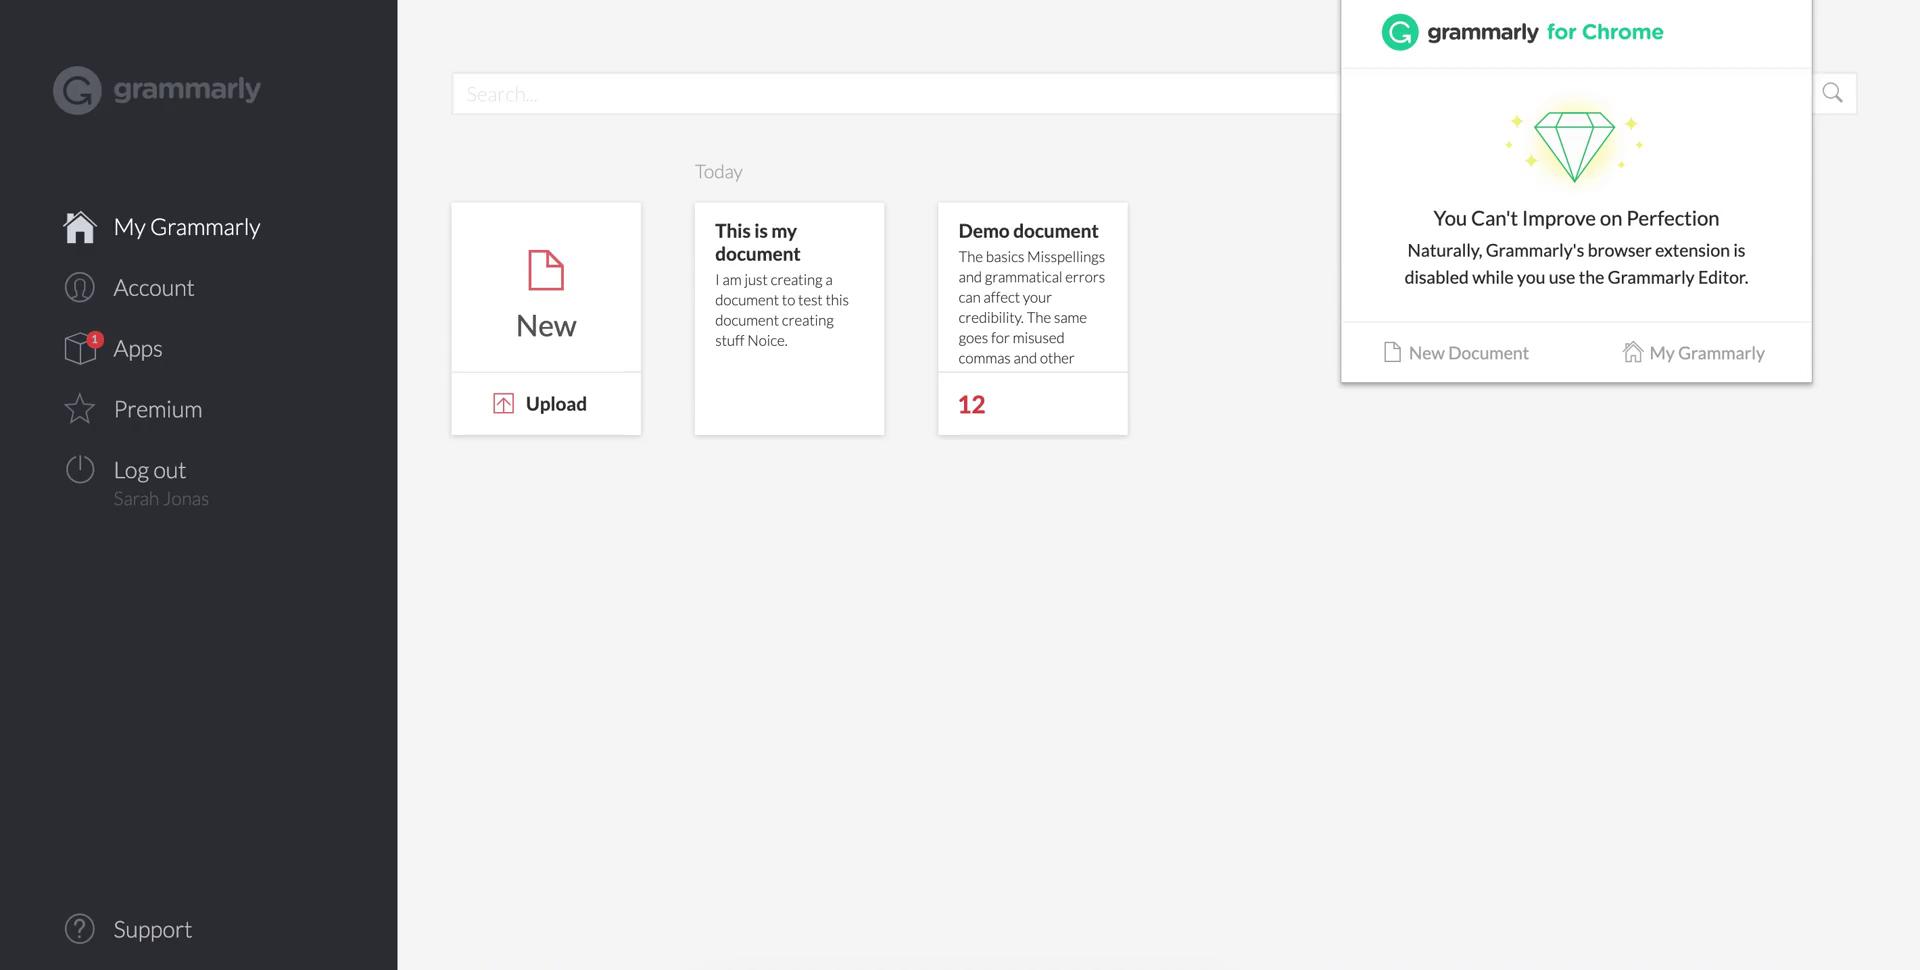Go to the Premium section

tap(157, 409)
